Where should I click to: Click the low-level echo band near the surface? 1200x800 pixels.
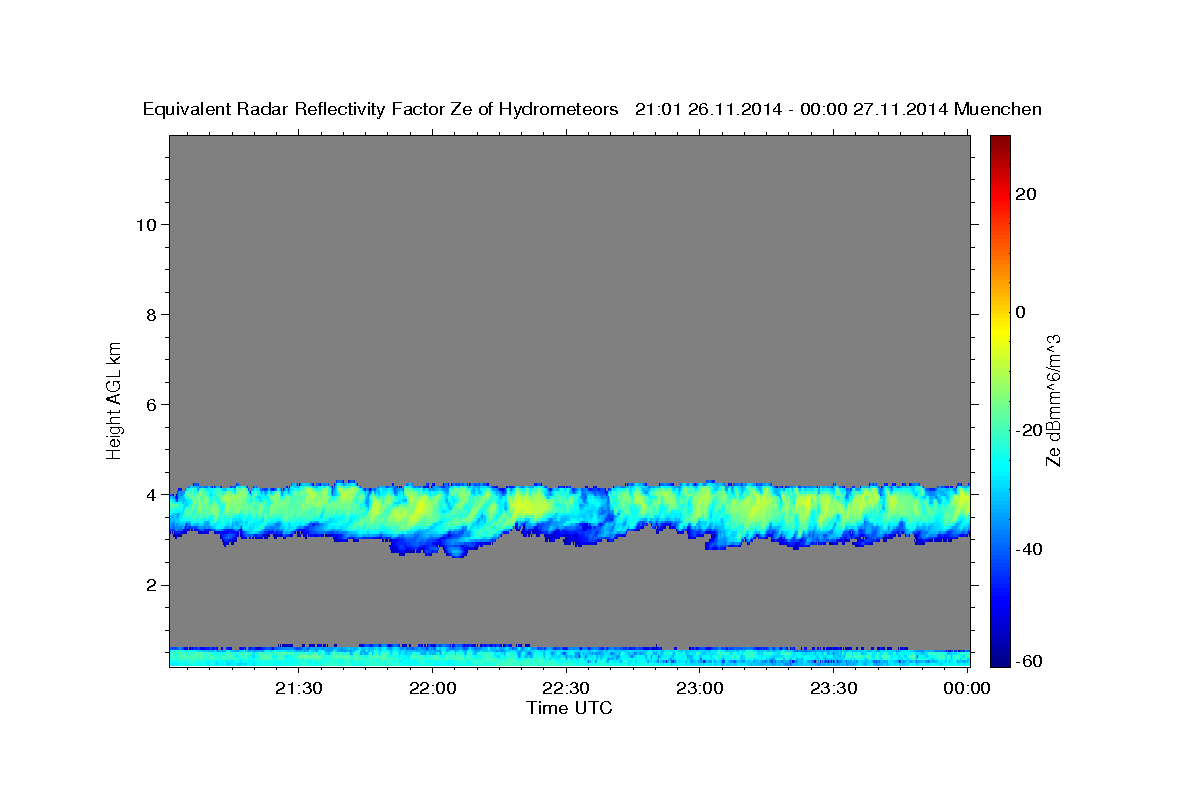pyautogui.click(x=569, y=656)
